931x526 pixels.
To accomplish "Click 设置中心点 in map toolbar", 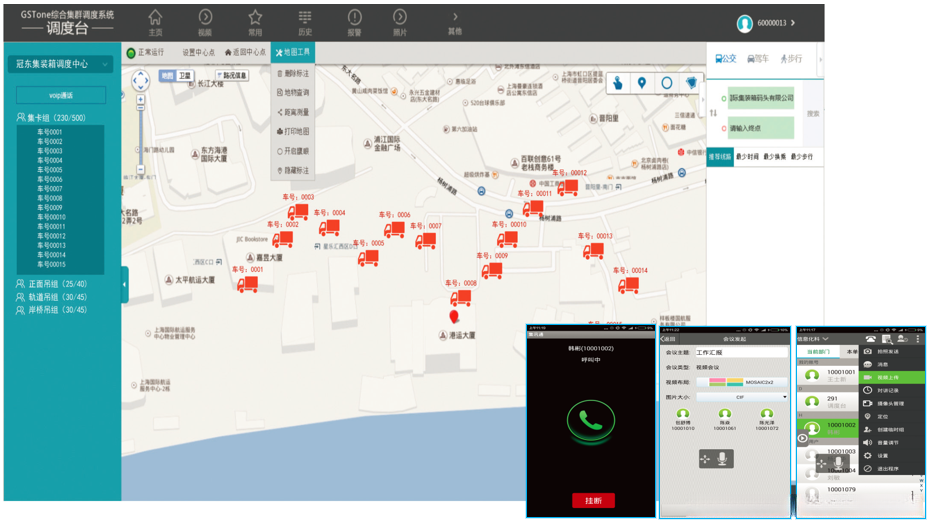I will point(198,52).
